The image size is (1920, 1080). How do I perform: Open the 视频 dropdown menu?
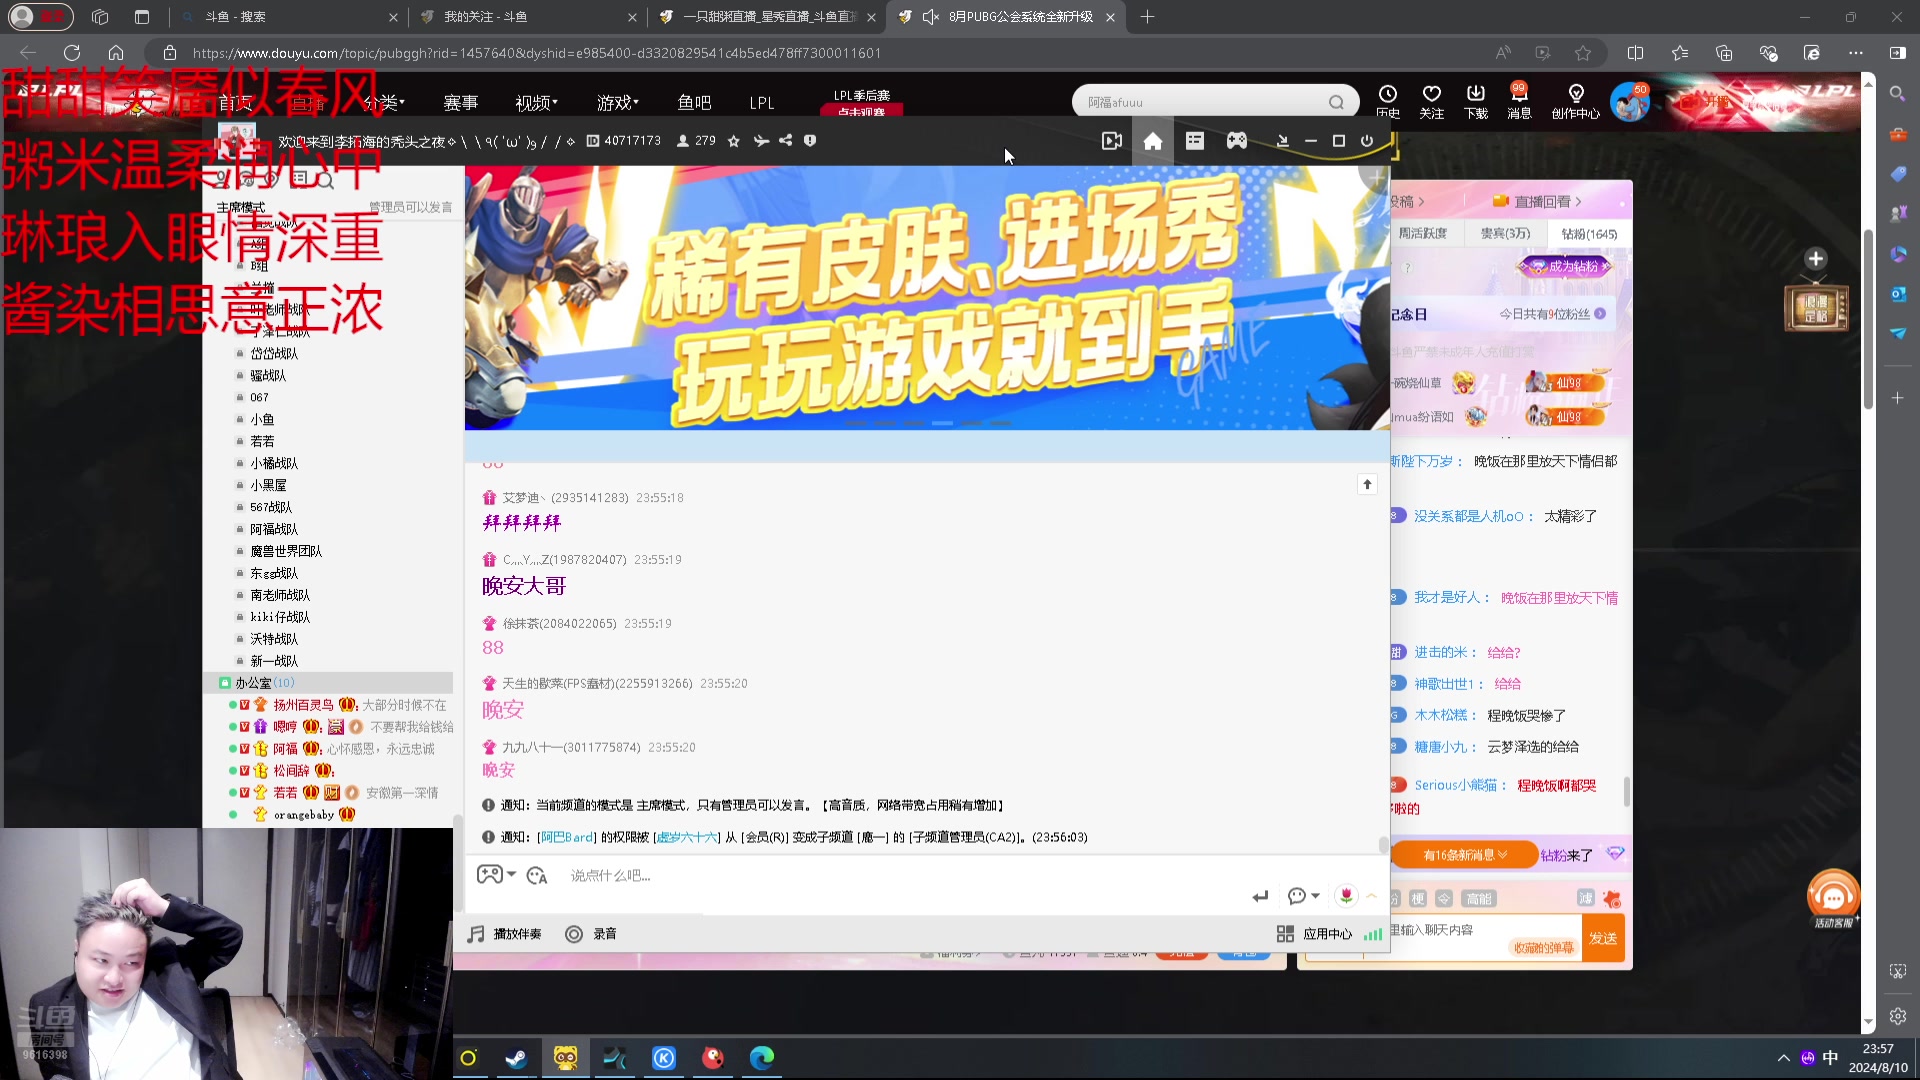click(x=536, y=102)
